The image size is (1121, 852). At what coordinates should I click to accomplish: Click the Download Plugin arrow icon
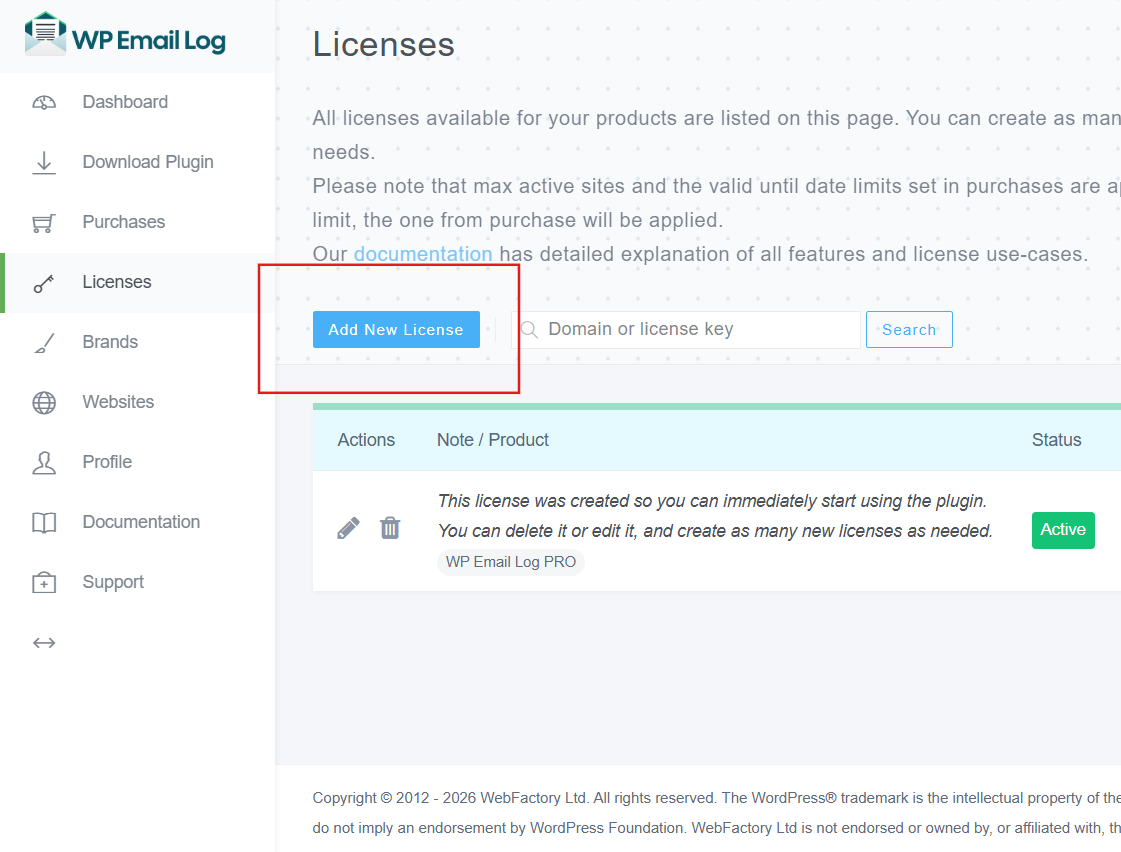[44, 162]
